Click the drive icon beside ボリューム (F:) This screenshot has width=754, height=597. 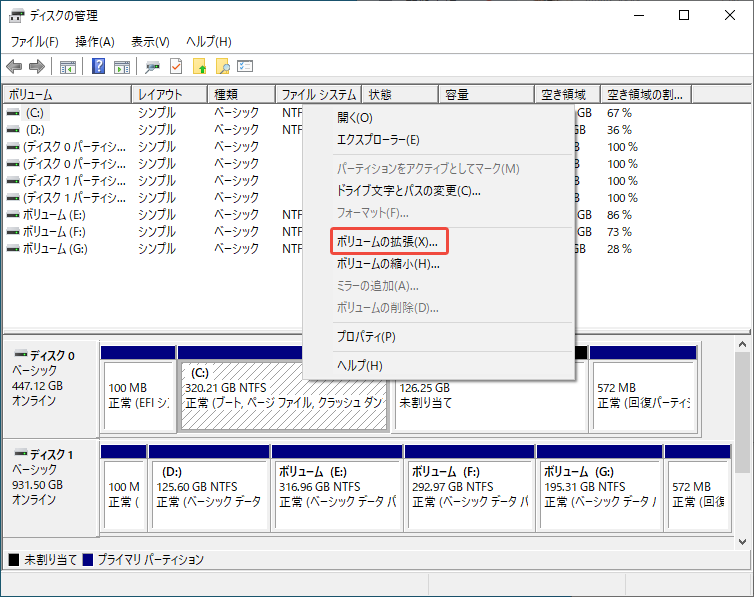[x=13, y=232]
